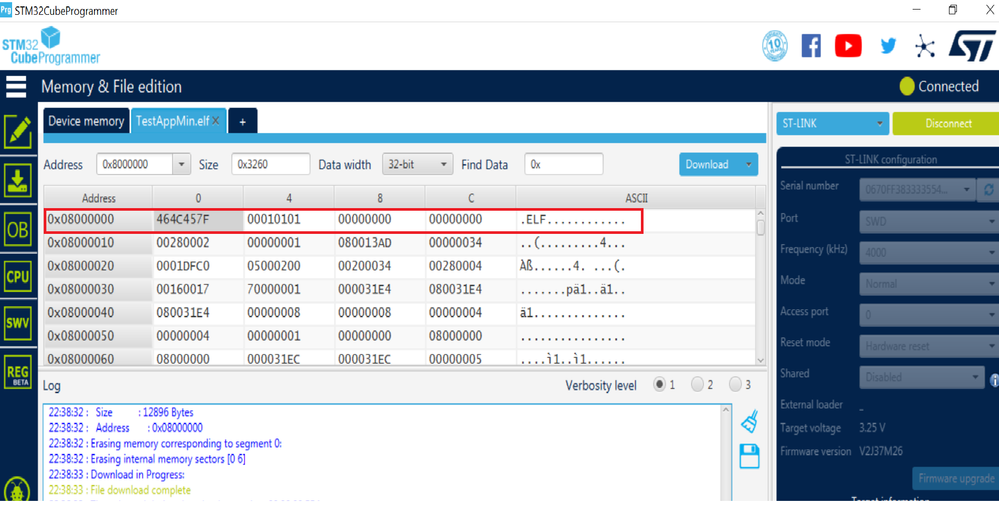
Task: Switch to the Device memory tab
Action: coord(86,121)
